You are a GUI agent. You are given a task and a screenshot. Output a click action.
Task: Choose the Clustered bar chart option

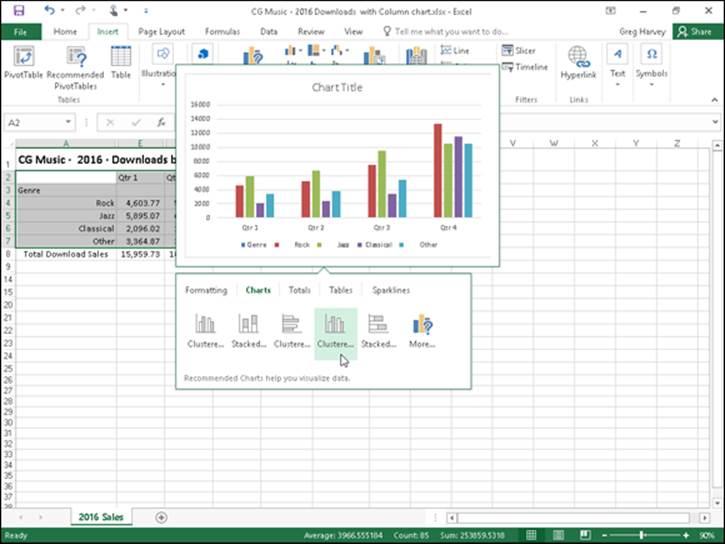pos(292,331)
